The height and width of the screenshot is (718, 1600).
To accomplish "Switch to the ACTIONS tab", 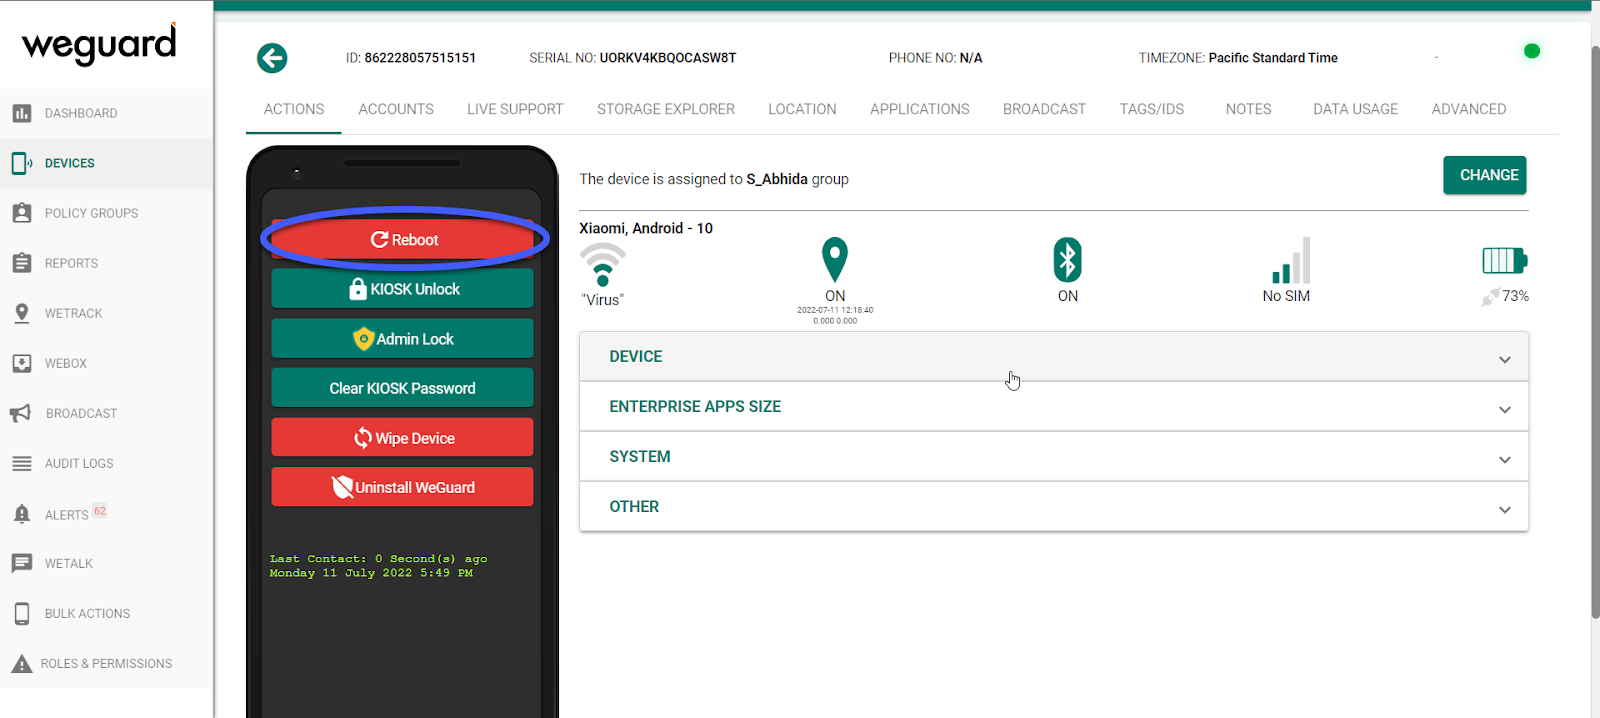I will (294, 109).
